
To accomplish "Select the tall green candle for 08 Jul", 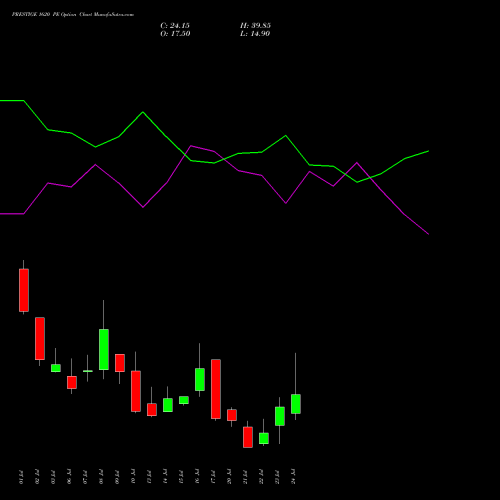I will coord(104,349).
